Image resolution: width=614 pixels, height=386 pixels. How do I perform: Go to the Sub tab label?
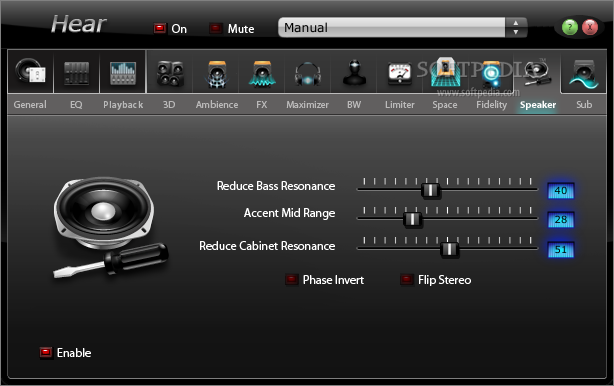(584, 105)
